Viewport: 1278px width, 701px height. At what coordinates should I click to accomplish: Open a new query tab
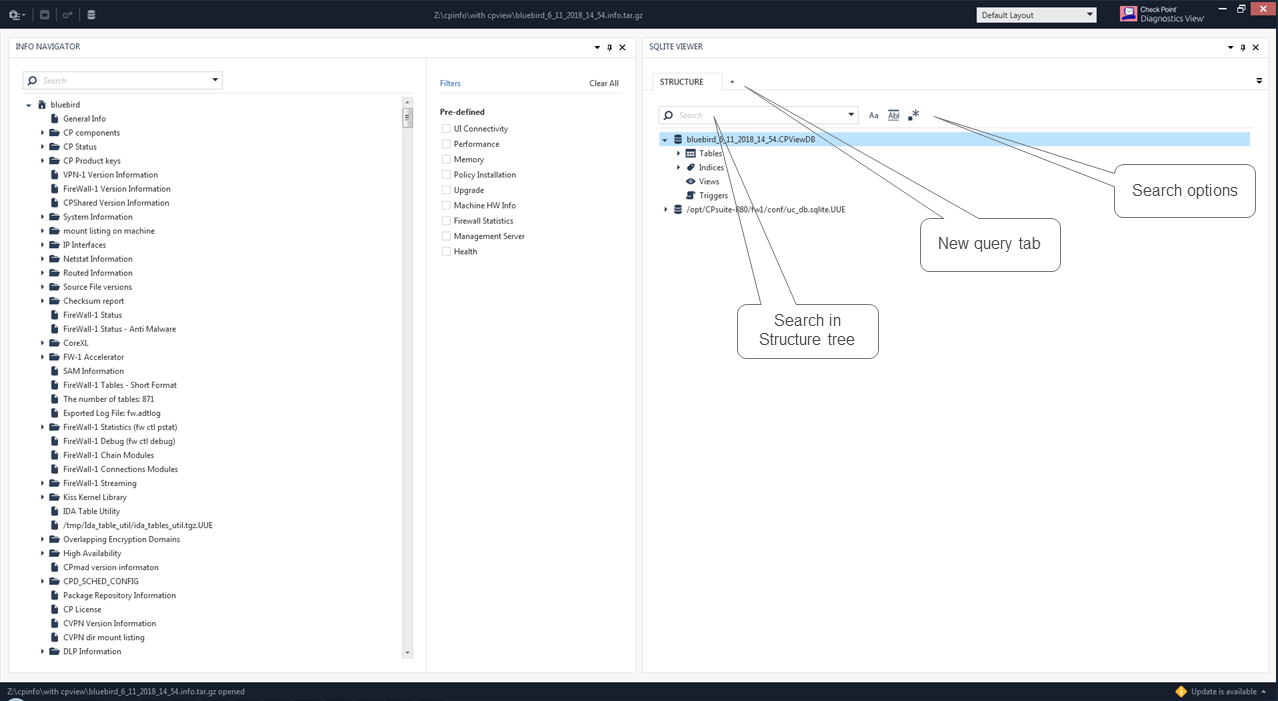(x=733, y=81)
